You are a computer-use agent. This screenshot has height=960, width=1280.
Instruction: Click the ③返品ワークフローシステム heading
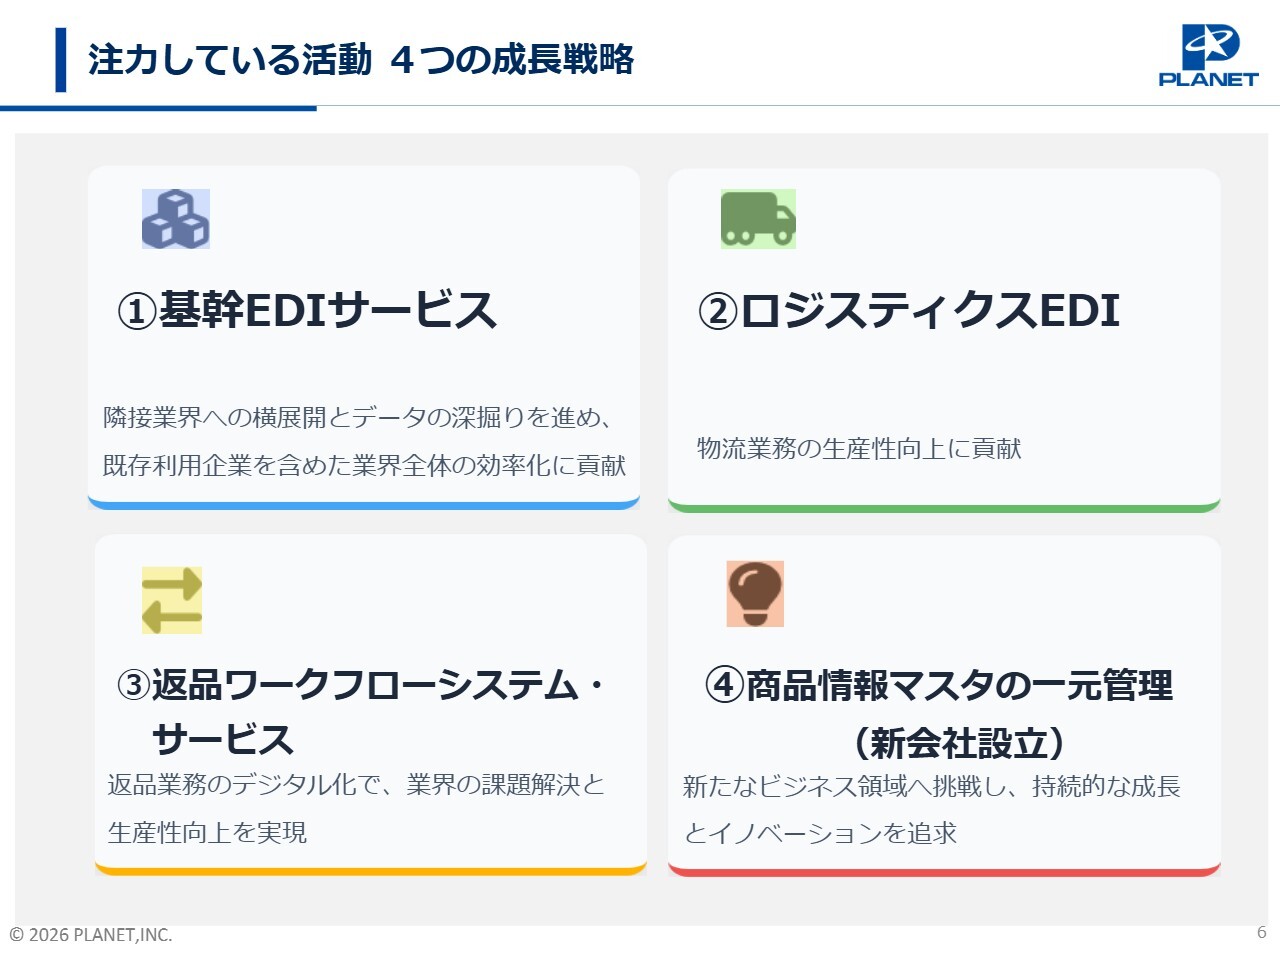360,686
